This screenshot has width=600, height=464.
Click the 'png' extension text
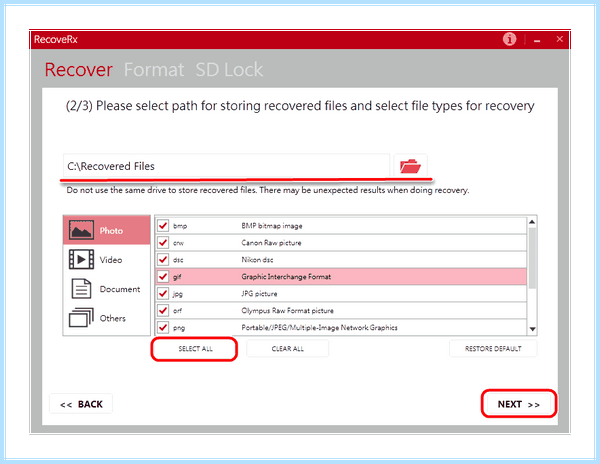point(179,328)
